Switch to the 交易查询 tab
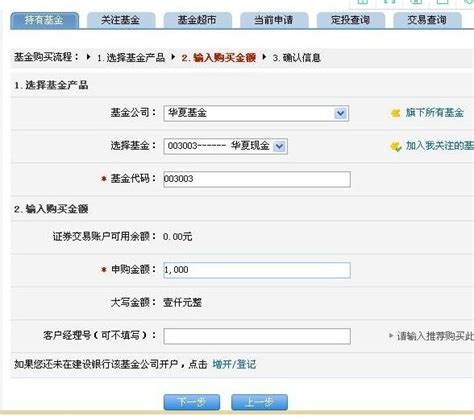Image resolution: width=474 pixels, height=420 pixels. coord(428,21)
